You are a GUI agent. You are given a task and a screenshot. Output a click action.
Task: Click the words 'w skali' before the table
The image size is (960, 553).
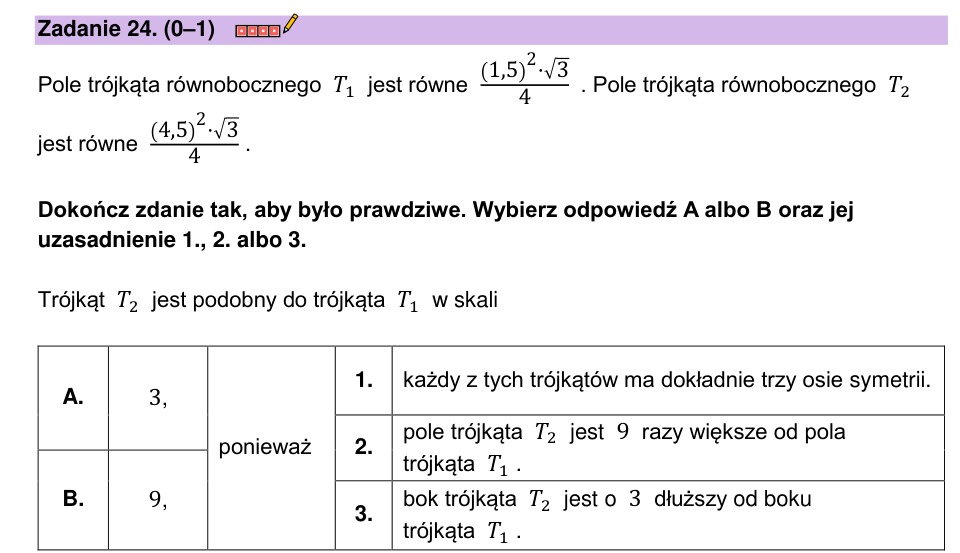[465, 300]
